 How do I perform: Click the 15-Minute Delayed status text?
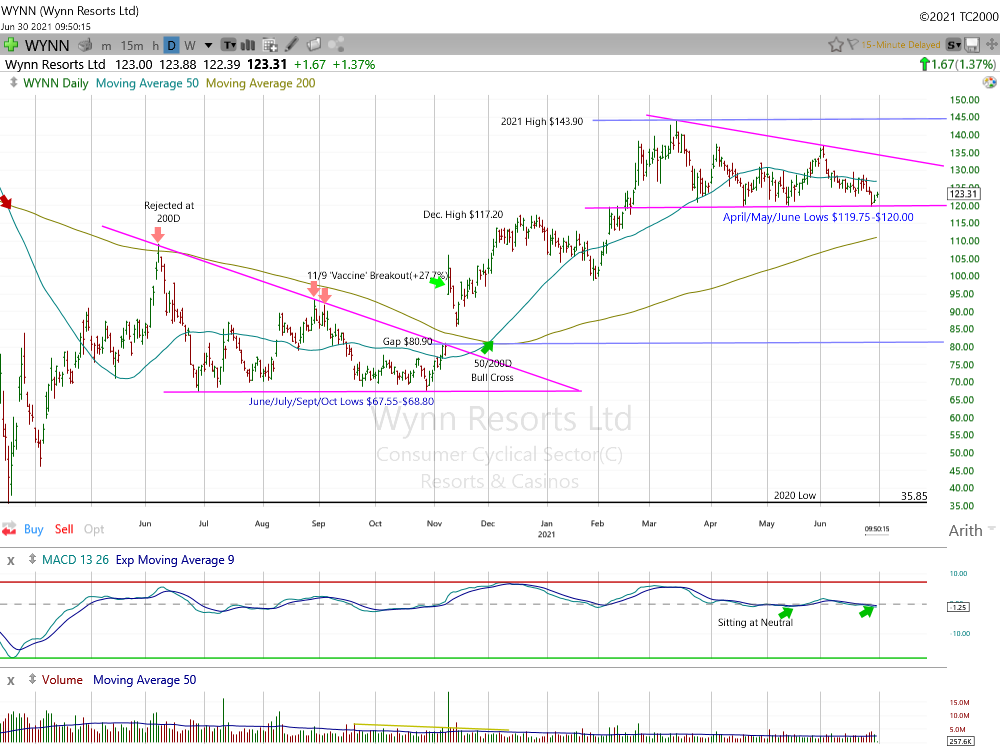901,45
